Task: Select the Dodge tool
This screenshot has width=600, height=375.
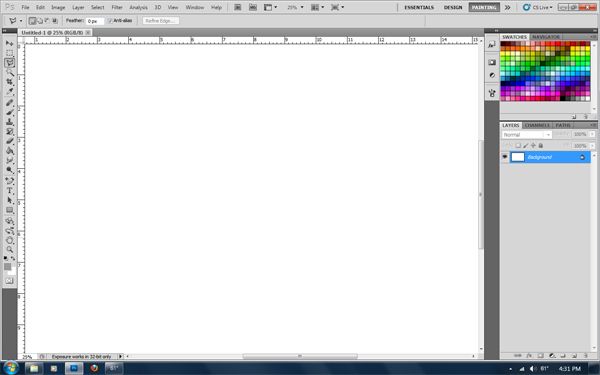Action: (10, 170)
